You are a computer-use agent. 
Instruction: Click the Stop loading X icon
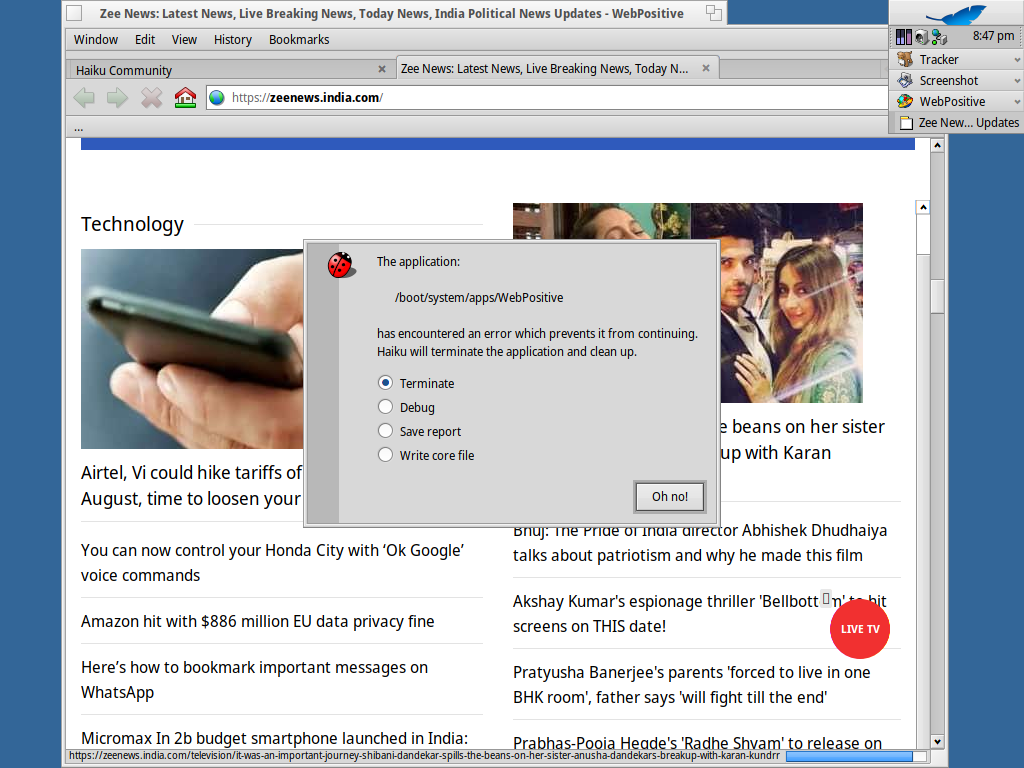click(152, 99)
